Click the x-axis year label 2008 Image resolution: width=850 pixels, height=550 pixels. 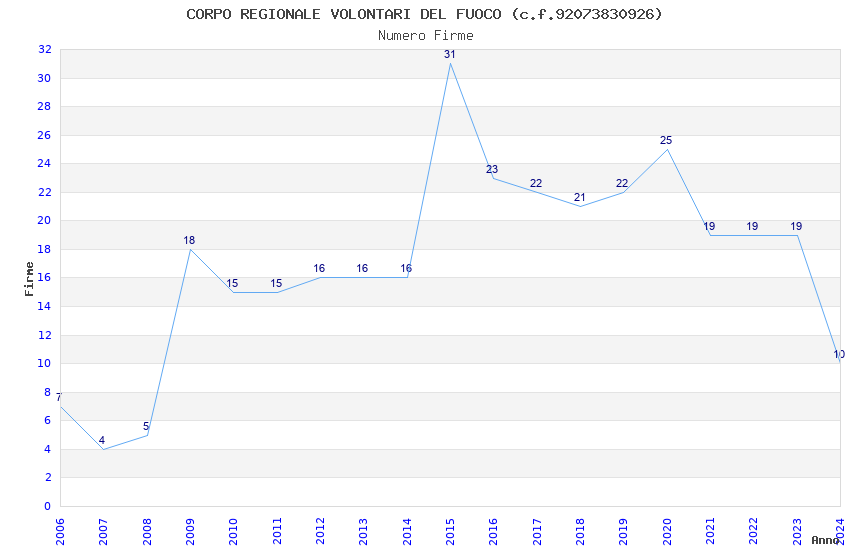tap(147, 532)
